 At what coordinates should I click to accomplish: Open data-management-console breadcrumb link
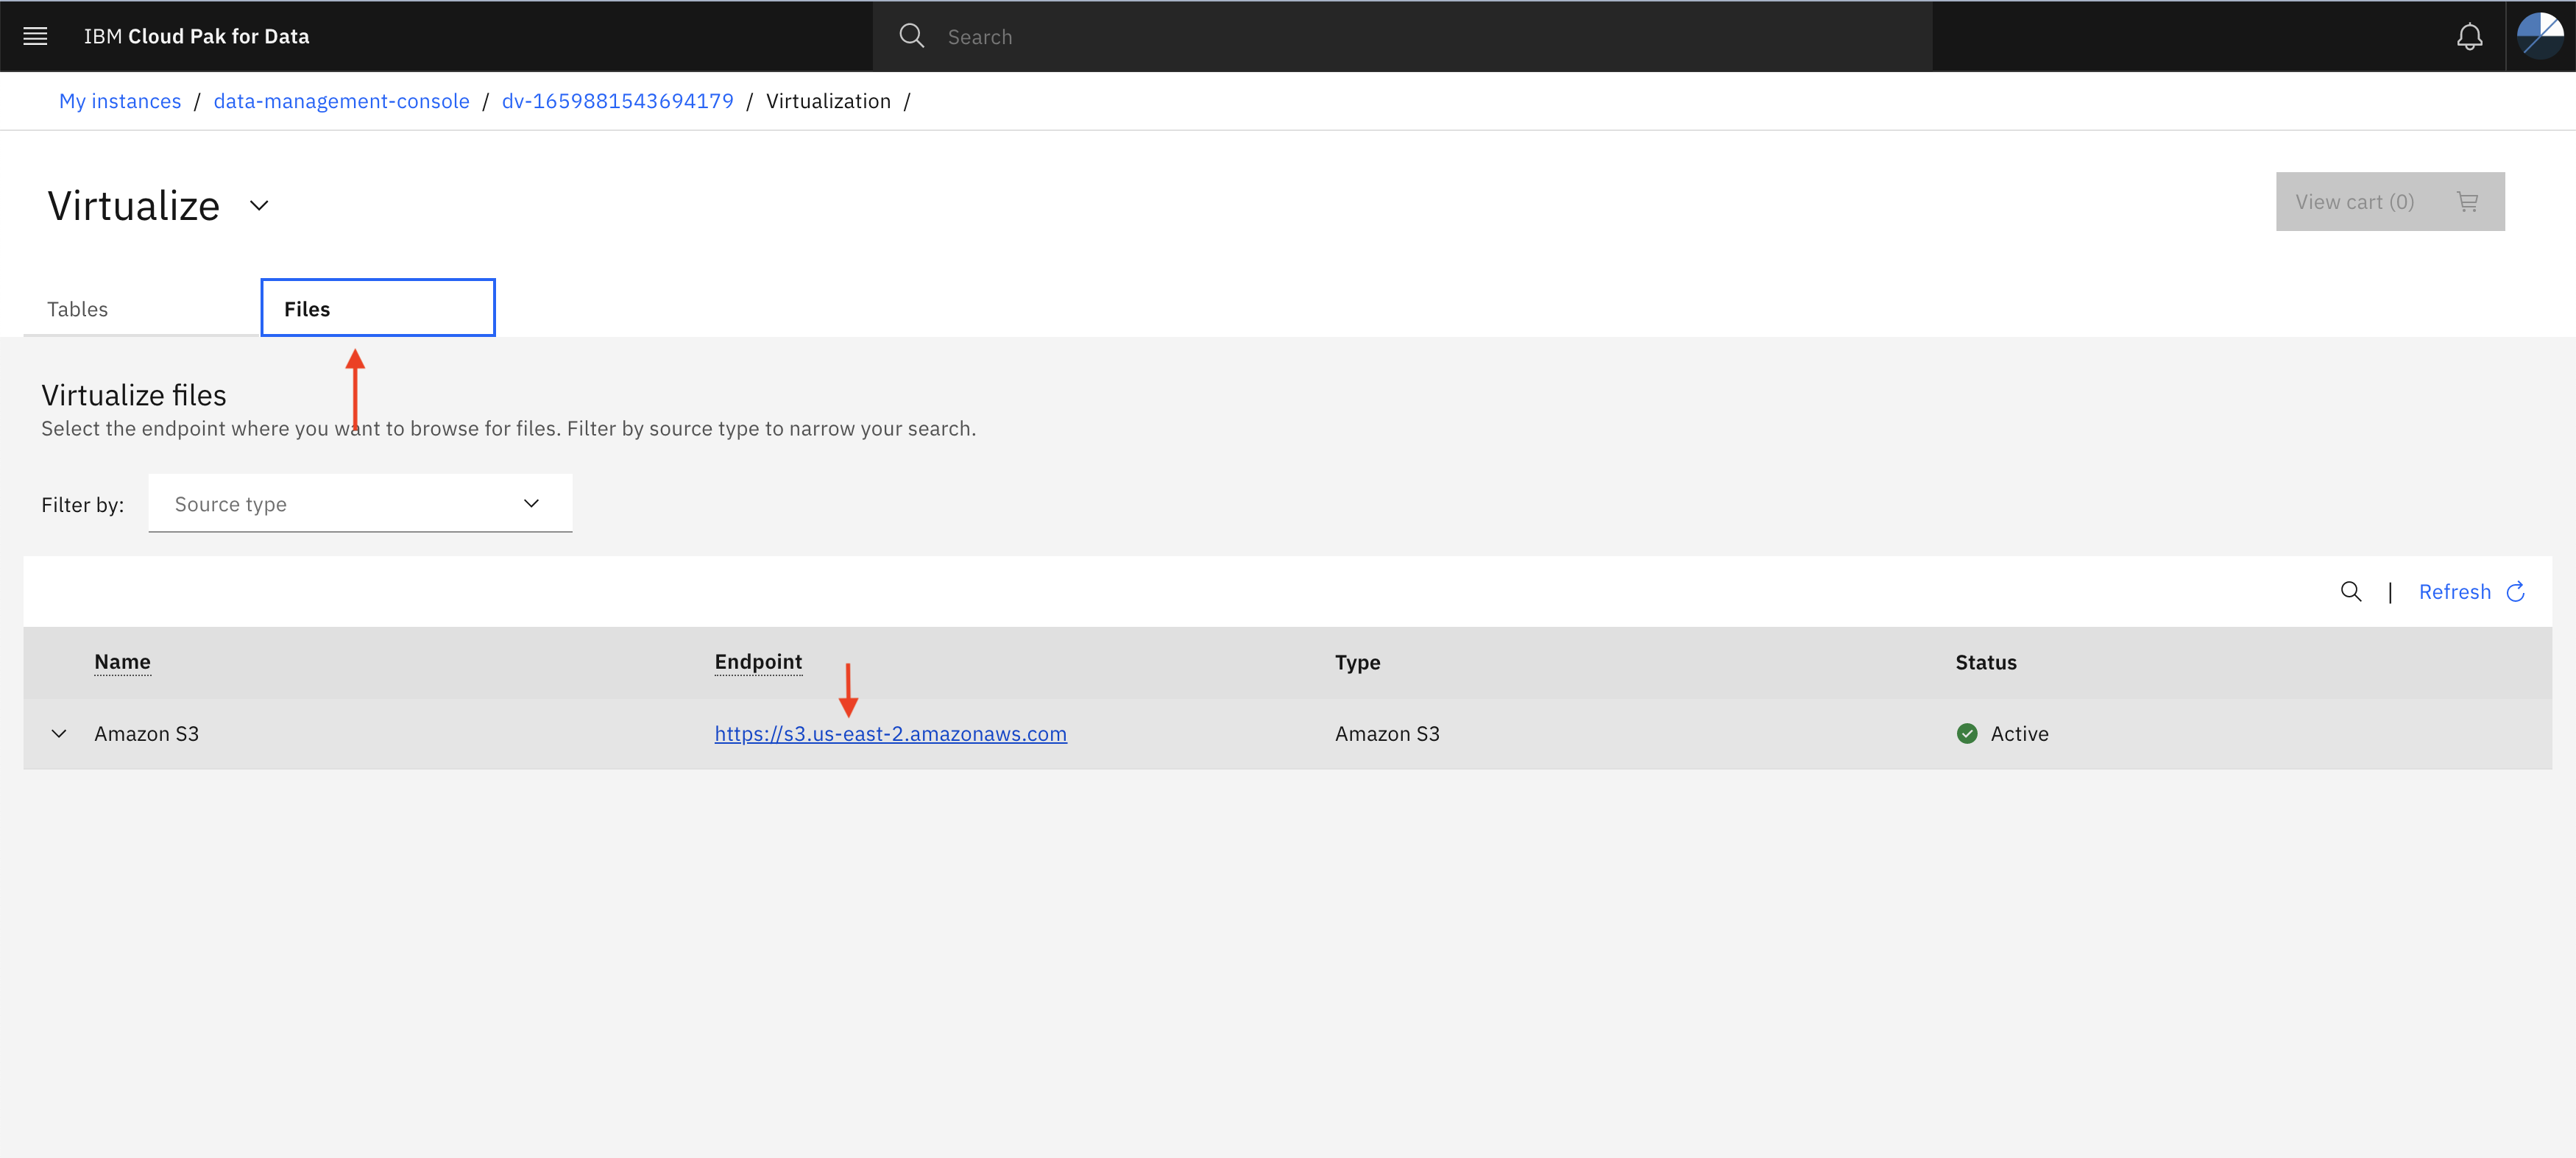click(341, 101)
